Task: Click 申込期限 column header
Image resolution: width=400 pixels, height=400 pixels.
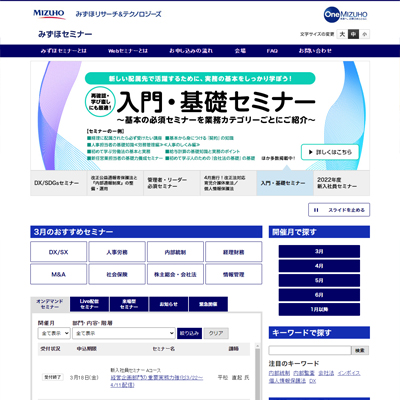Action: (x=87, y=349)
